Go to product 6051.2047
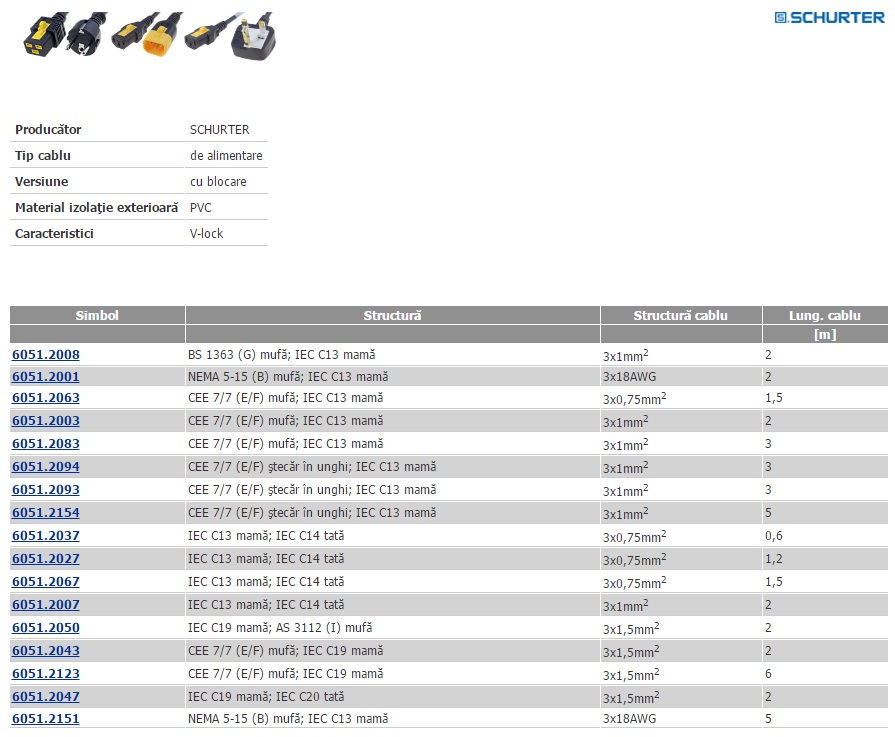Image resolution: width=895 pixels, height=737 pixels. coord(46,696)
